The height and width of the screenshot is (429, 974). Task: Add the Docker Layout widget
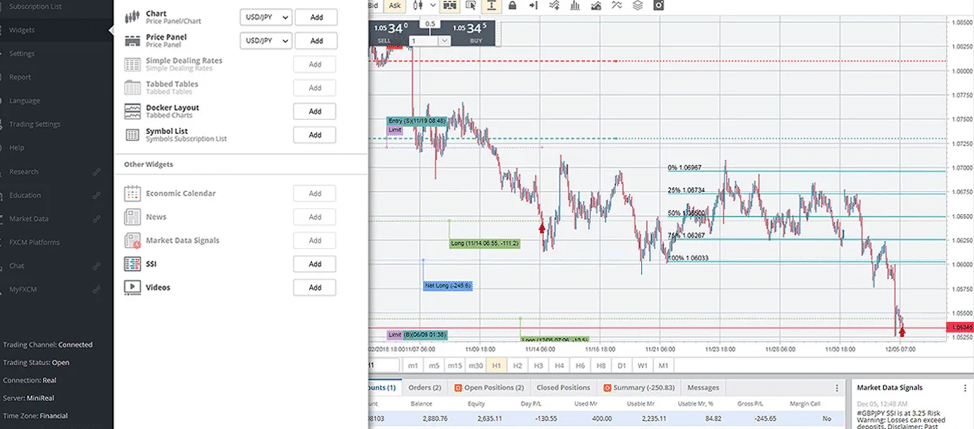tap(315, 112)
